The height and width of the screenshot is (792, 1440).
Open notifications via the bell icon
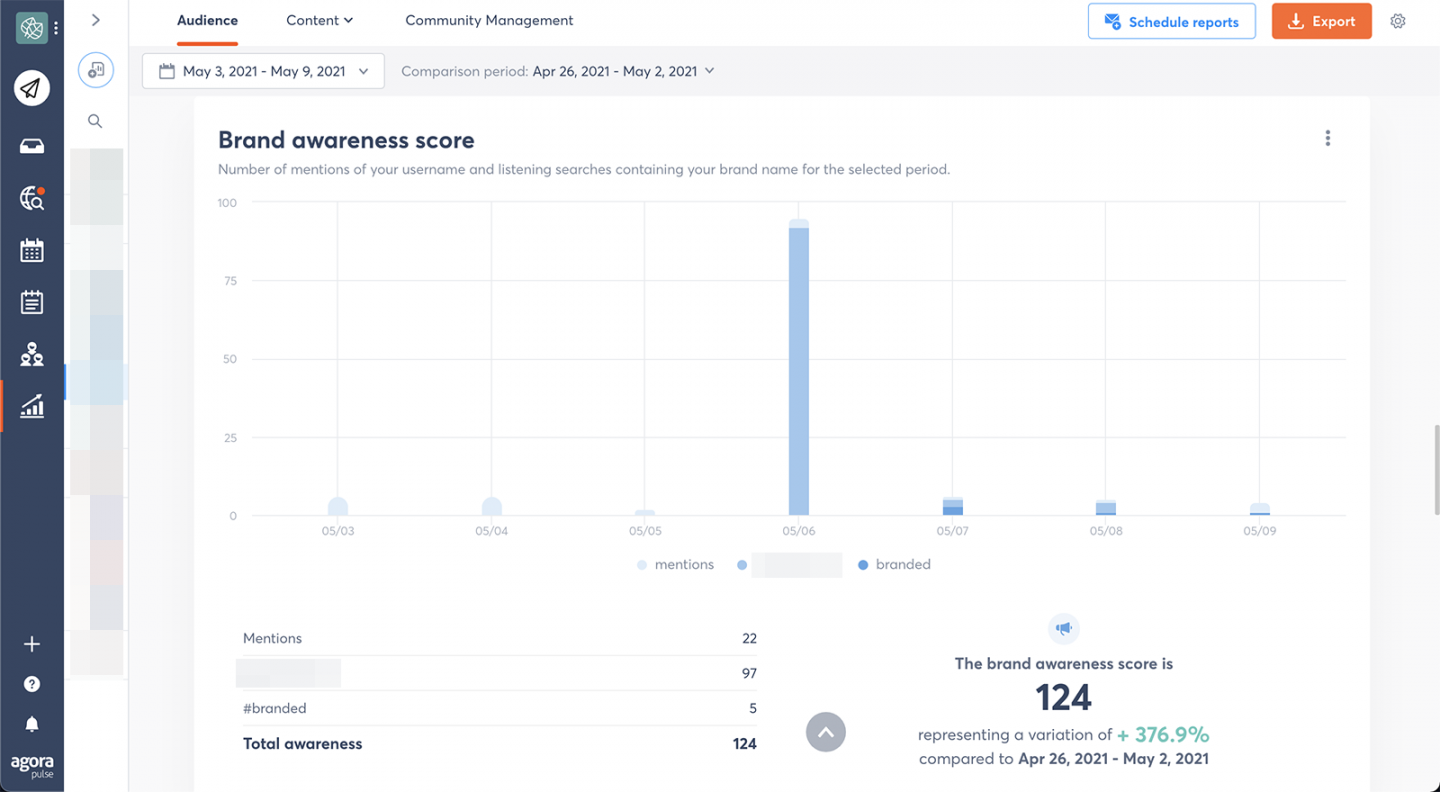(x=32, y=724)
